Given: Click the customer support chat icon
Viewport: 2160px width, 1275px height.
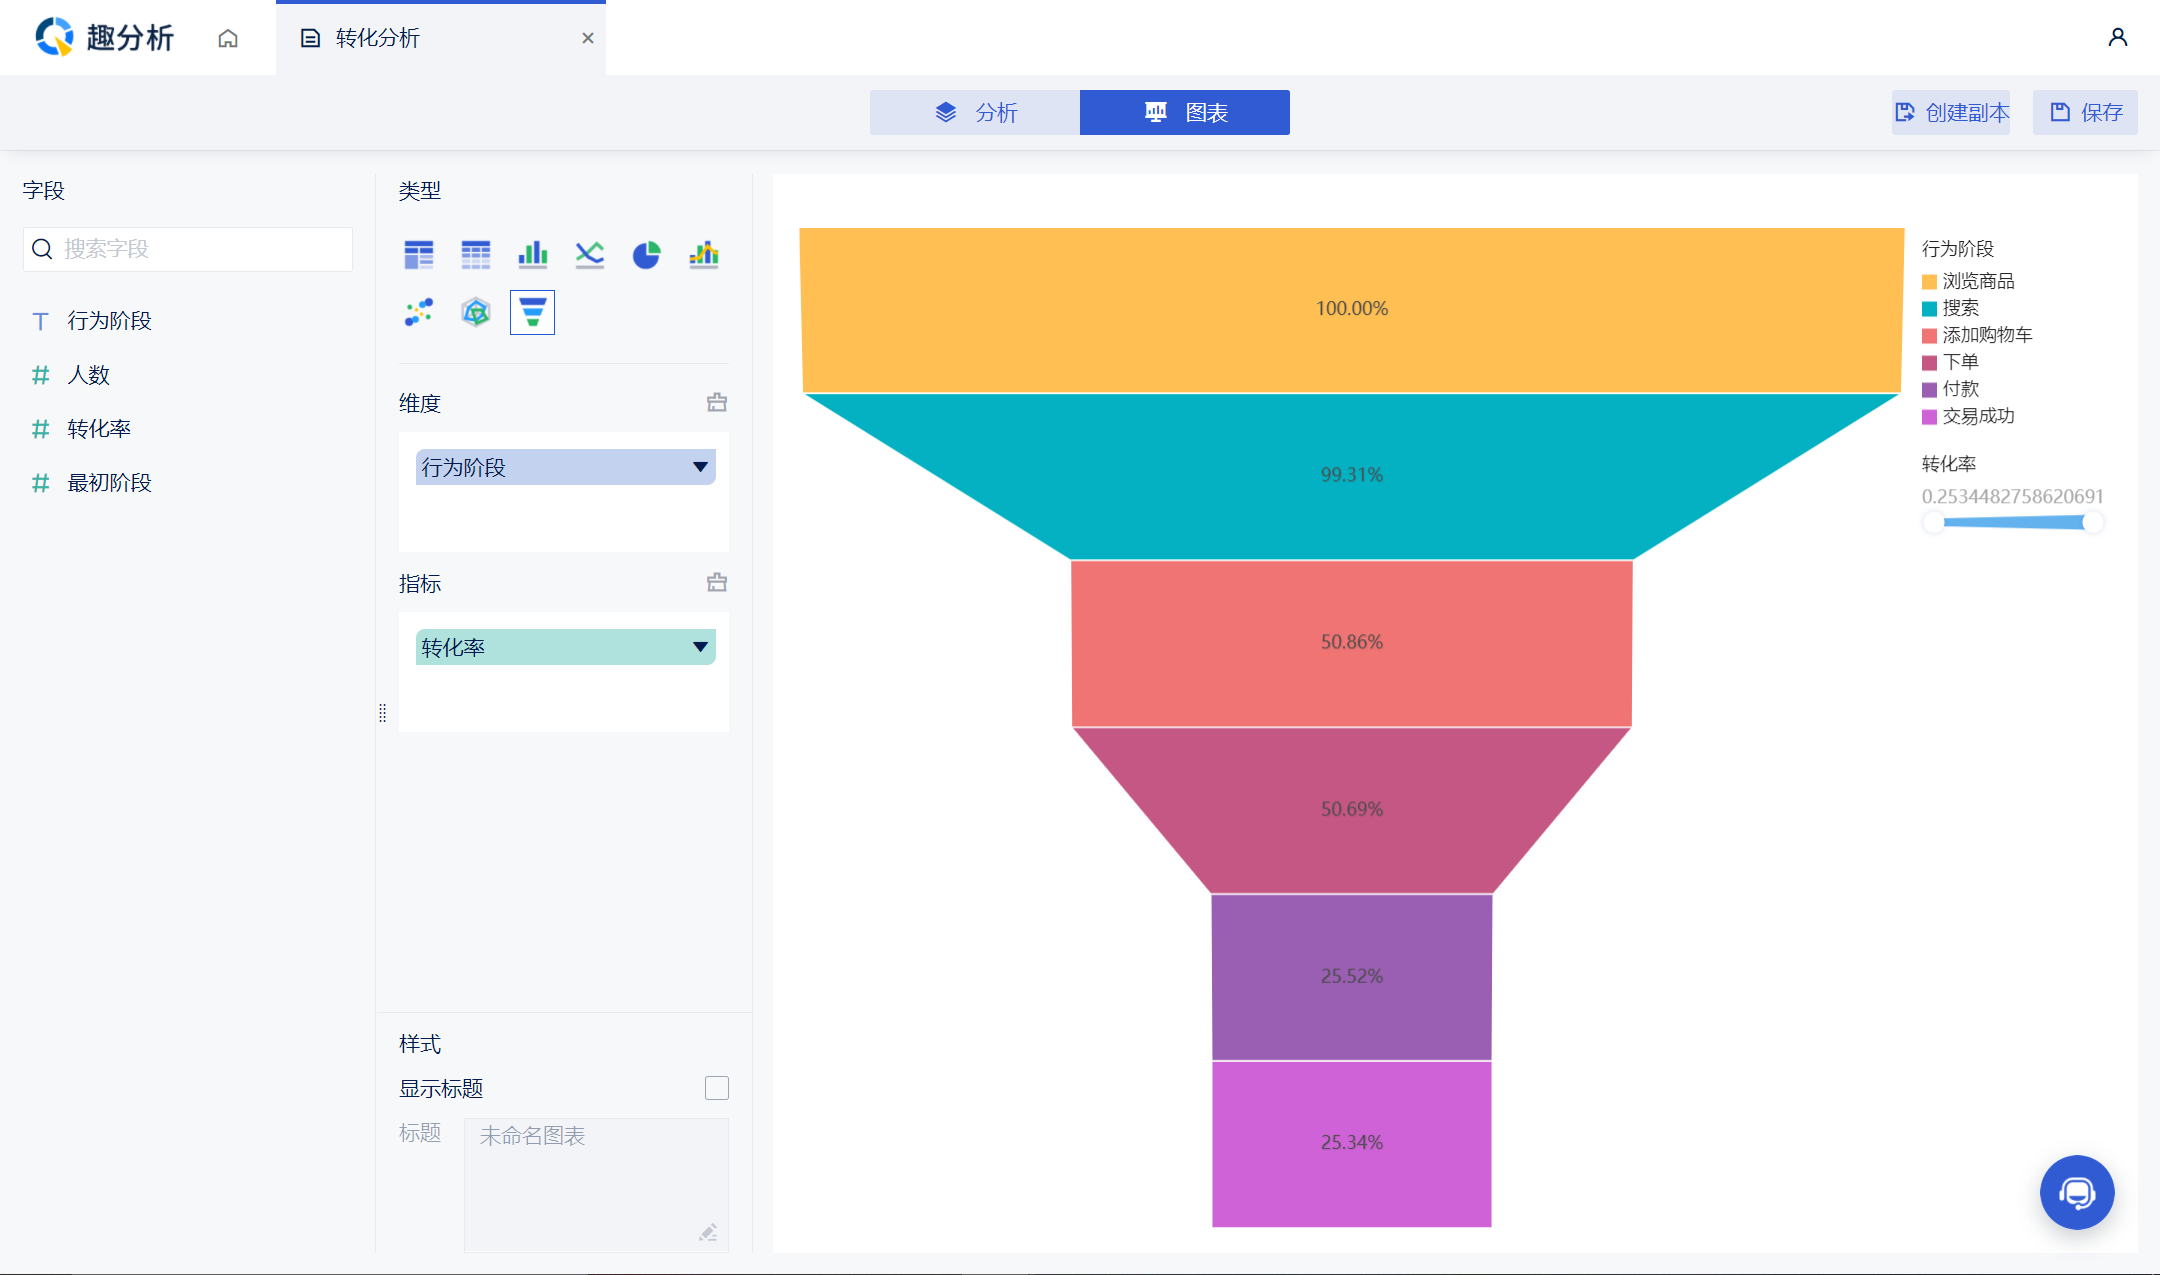Looking at the screenshot, I should coord(2077,1192).
